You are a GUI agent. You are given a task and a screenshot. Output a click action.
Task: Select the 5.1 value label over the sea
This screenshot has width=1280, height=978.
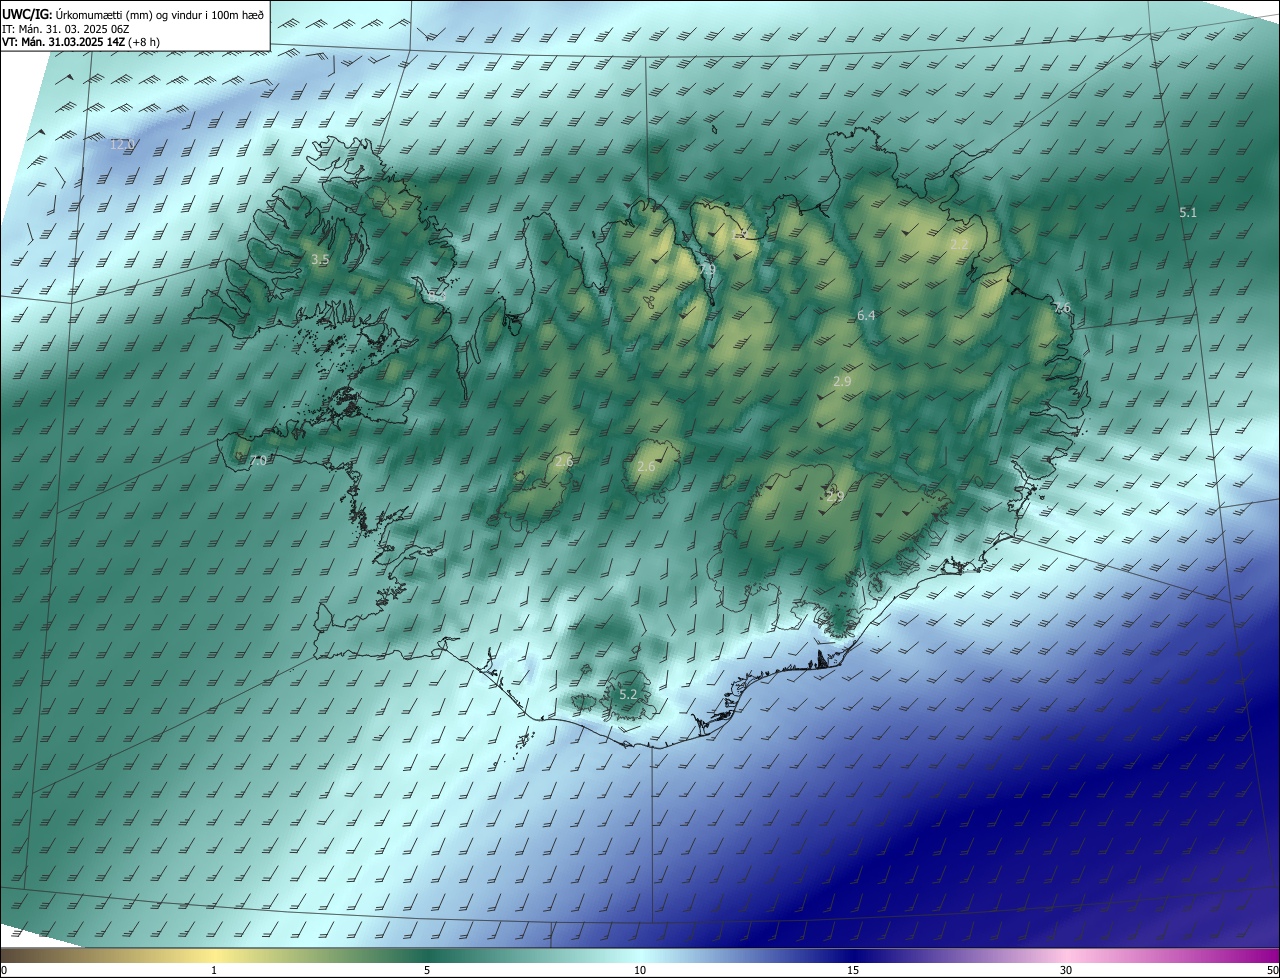pos(1188,212)
